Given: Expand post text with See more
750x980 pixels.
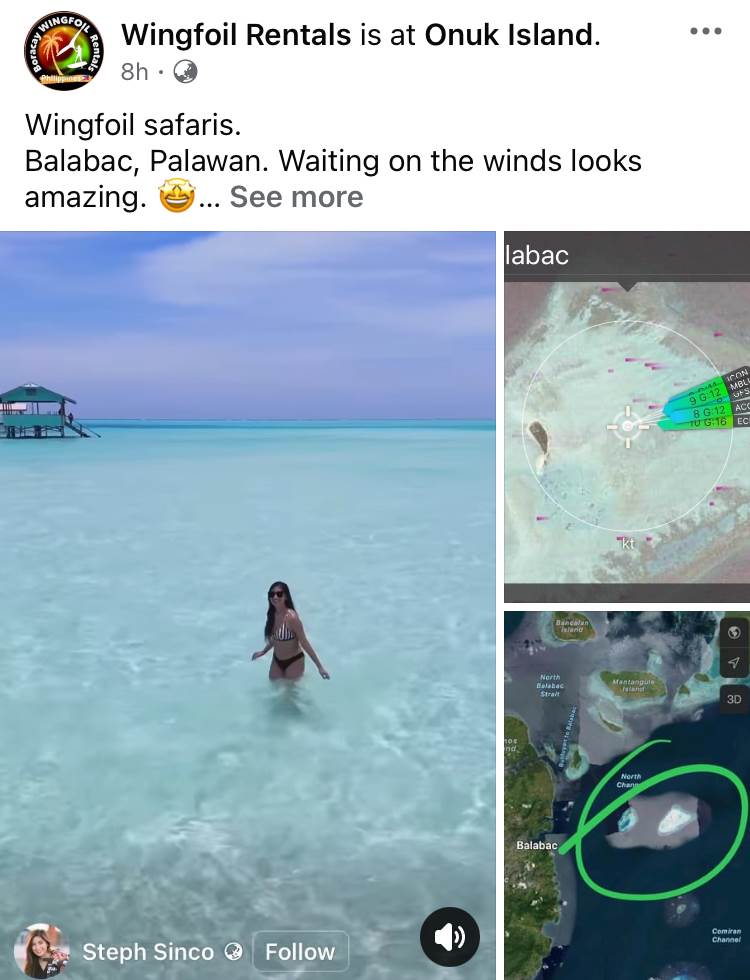Looking at the screenshot, I should [x=296, y=197].
